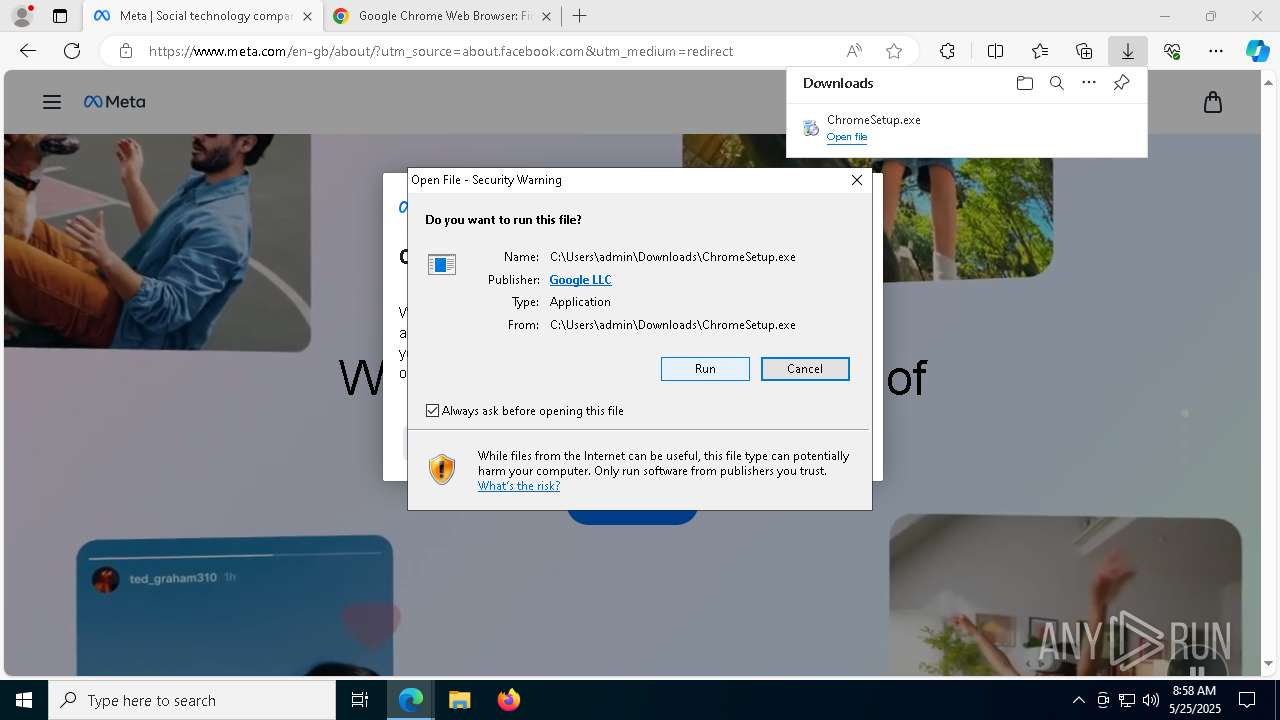Viewport: 1280px width, 720px height.
Task: Close the Open File Security Warning dialog
Action: point(857,180)
